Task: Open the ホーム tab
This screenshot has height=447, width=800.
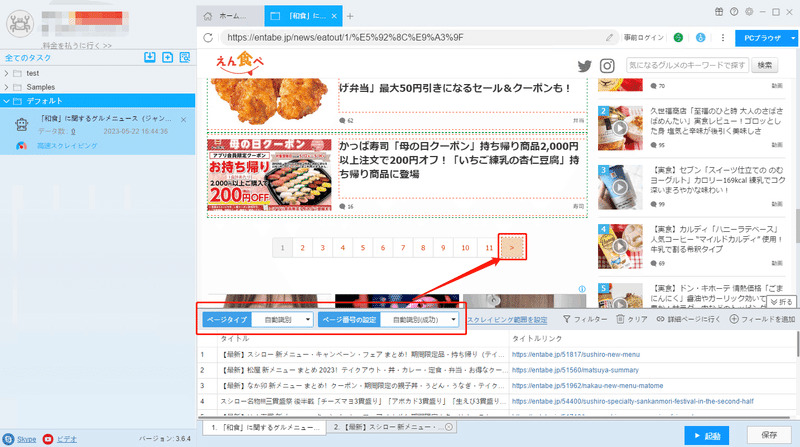Action: (x=231, y=16)
